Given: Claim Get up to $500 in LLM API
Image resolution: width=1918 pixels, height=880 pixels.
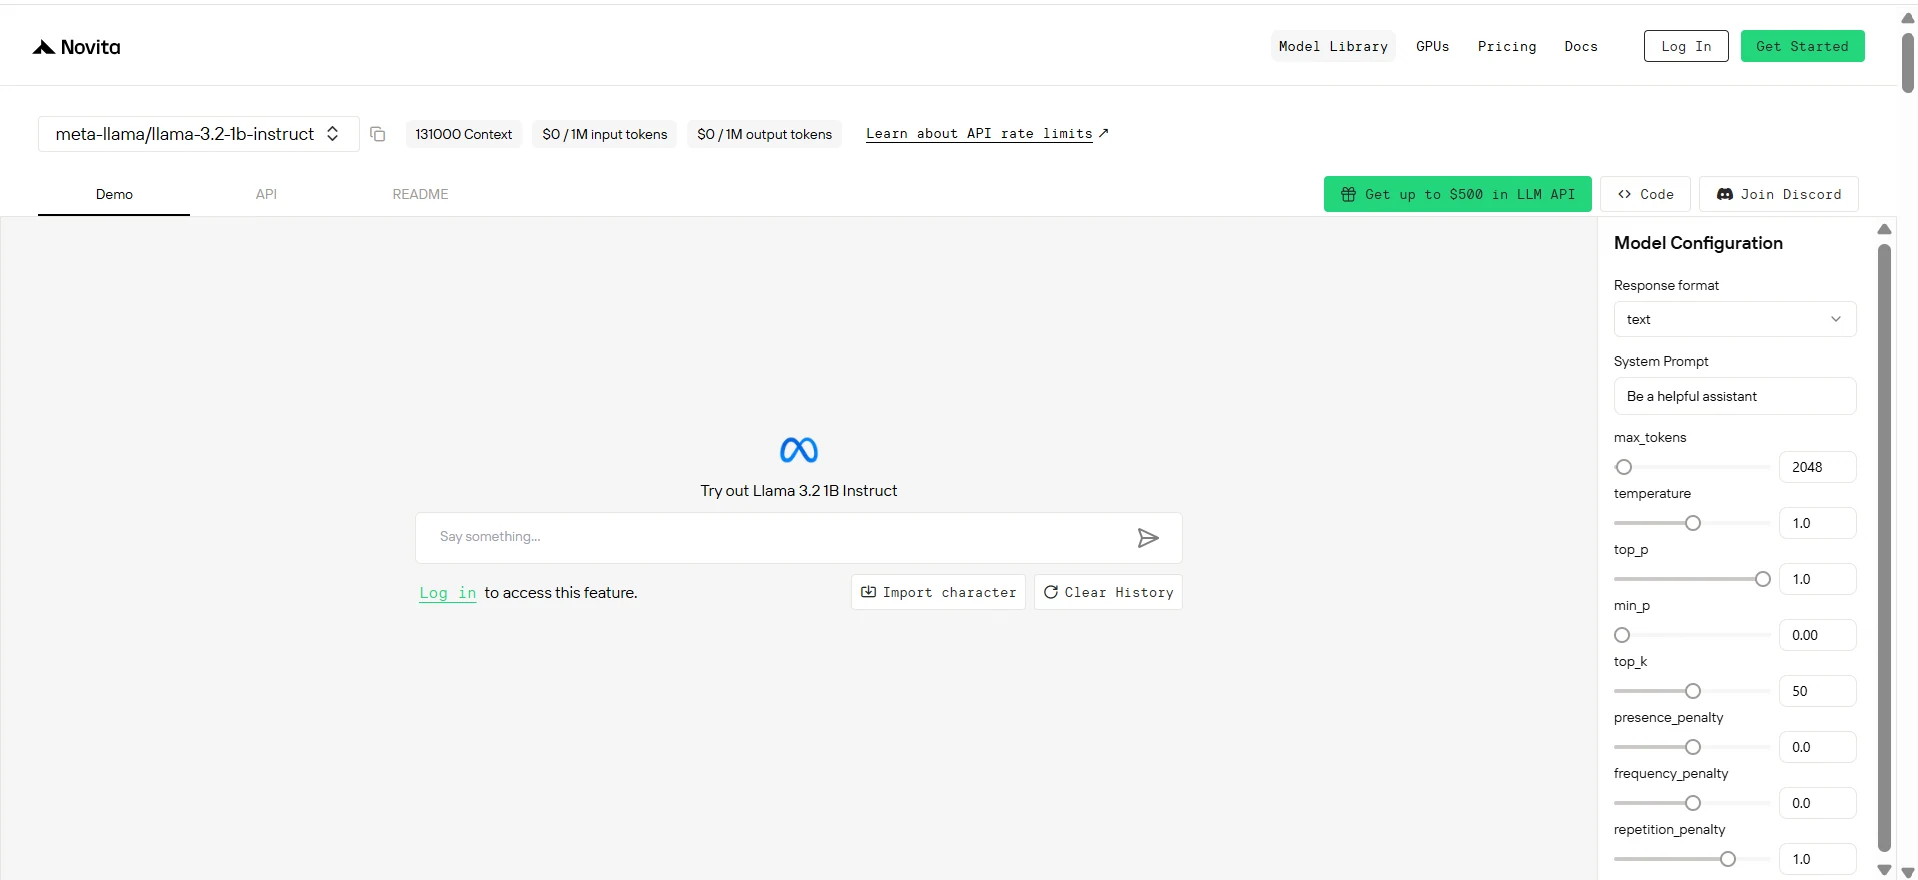Looking at the screenshot, I should pos(1457,194).
